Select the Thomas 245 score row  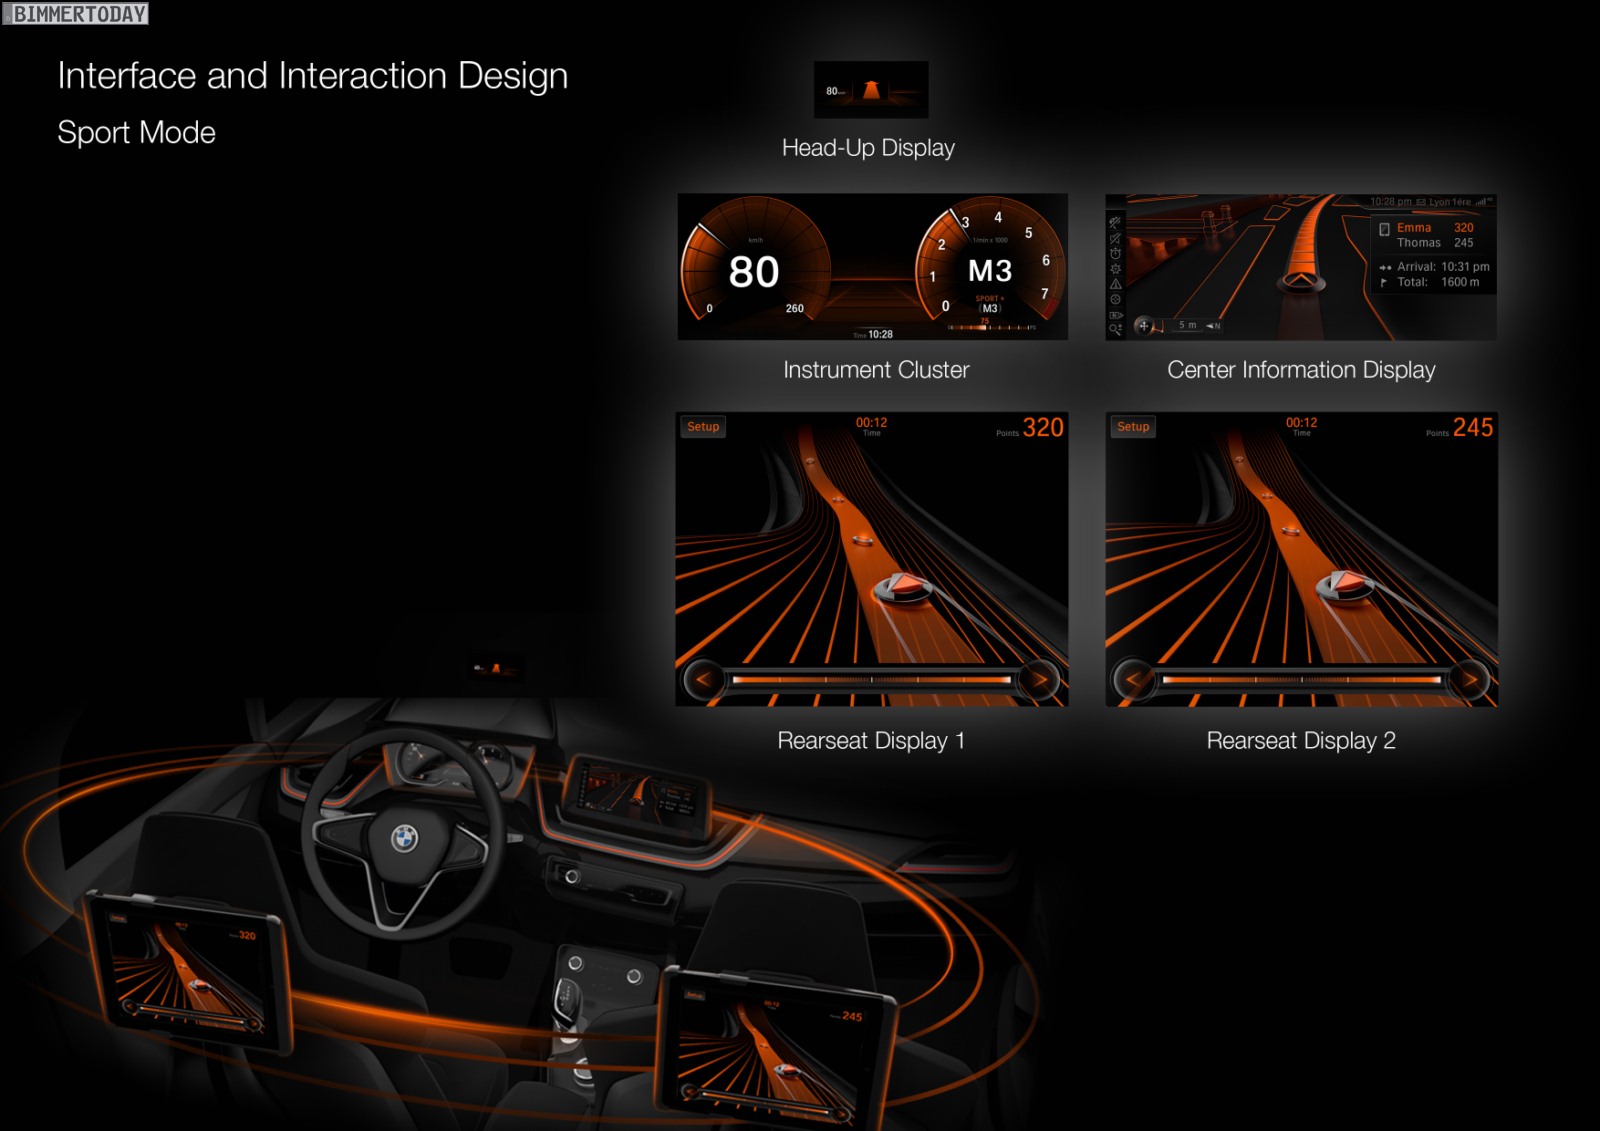point(1434,243)
